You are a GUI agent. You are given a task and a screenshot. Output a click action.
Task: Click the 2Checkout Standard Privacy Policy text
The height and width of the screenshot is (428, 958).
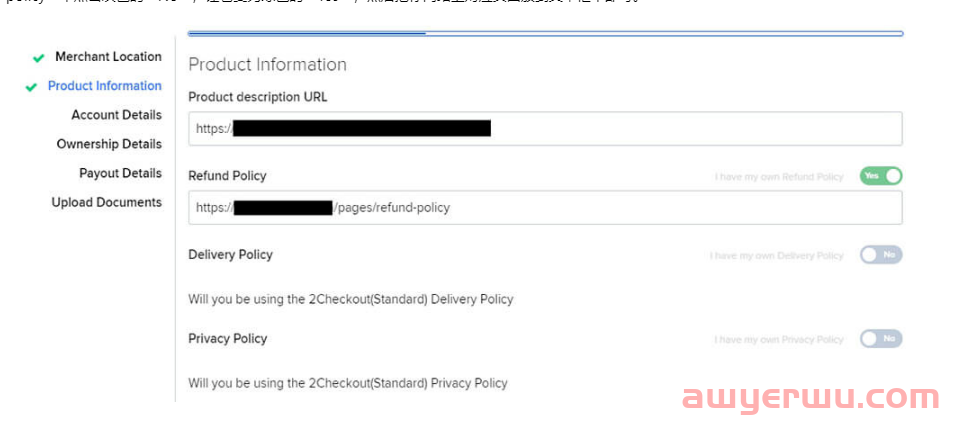[x=348, y=383]
